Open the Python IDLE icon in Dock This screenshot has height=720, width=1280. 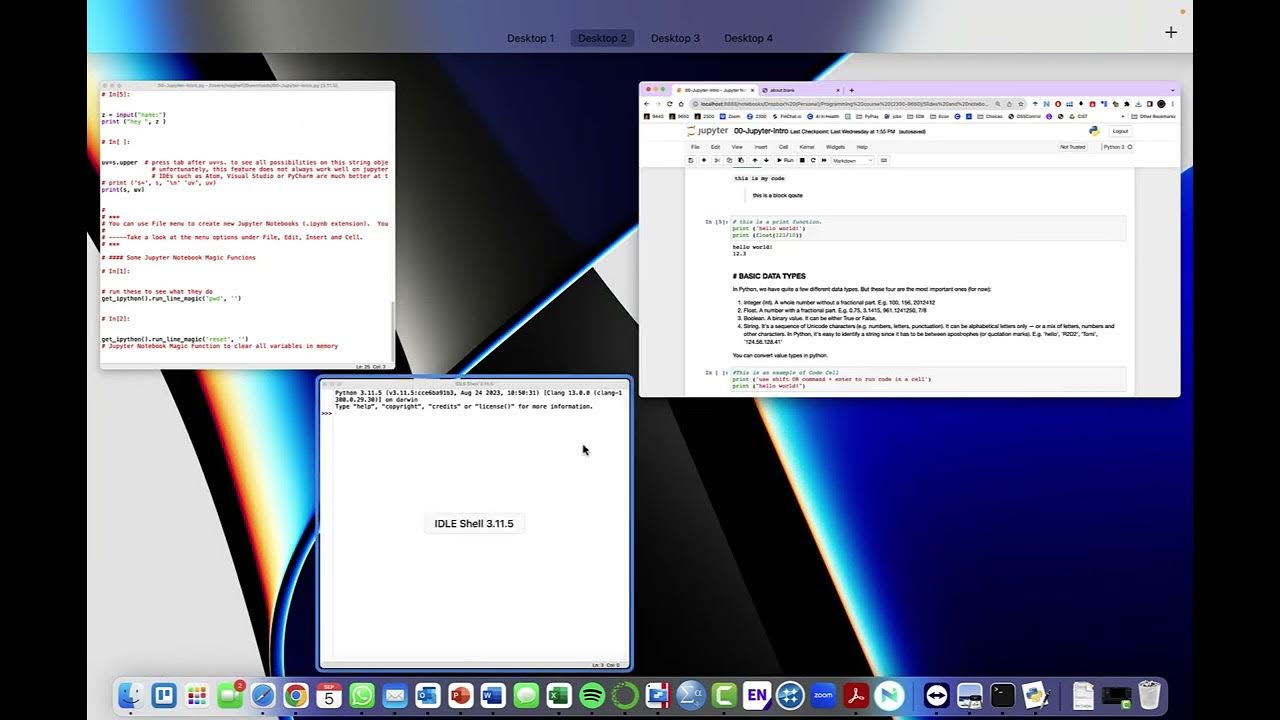[x=1035, y=696]
